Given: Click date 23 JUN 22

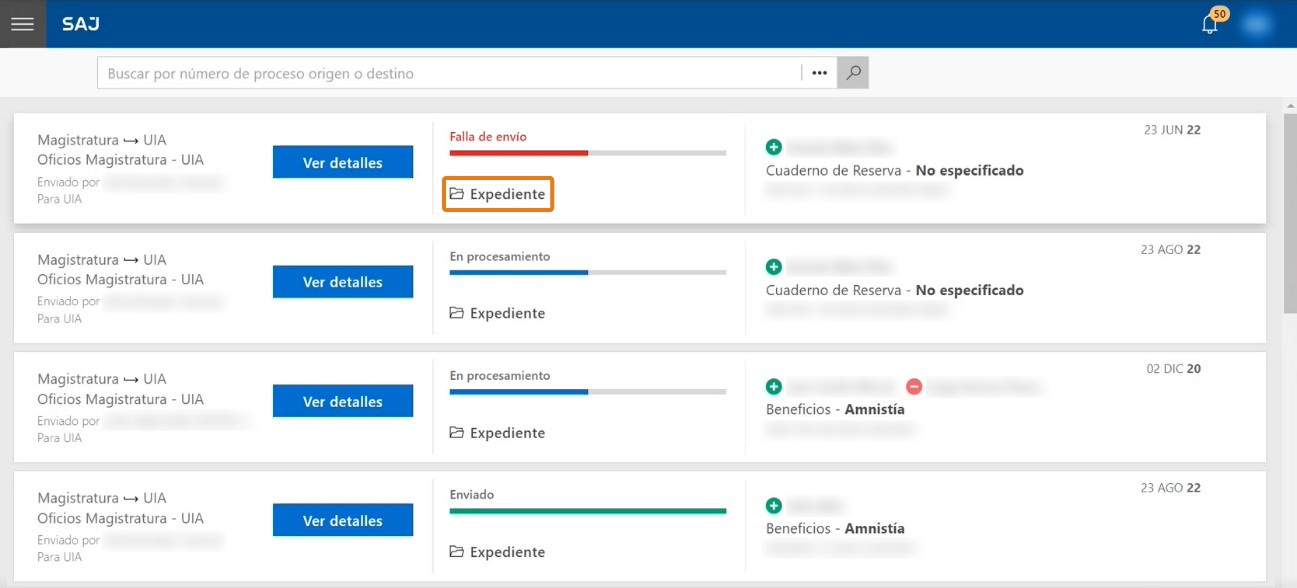Looking at the screenshot, I should click(1172, 130).
